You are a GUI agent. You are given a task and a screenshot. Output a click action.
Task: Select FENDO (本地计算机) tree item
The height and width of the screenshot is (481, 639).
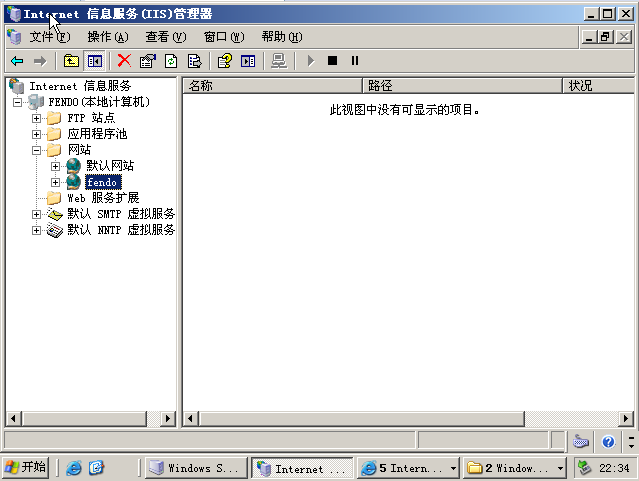[x=99, y=102]
